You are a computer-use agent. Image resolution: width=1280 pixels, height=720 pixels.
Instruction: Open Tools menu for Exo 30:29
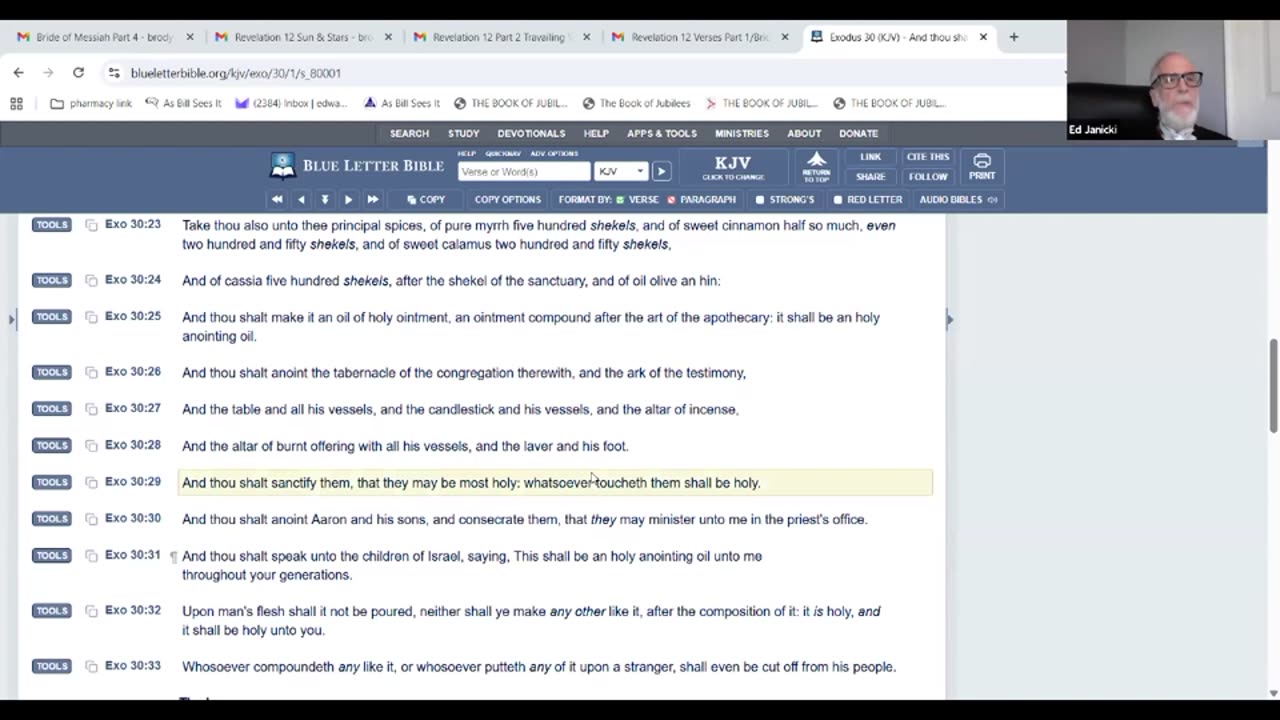tap(51, 482)
